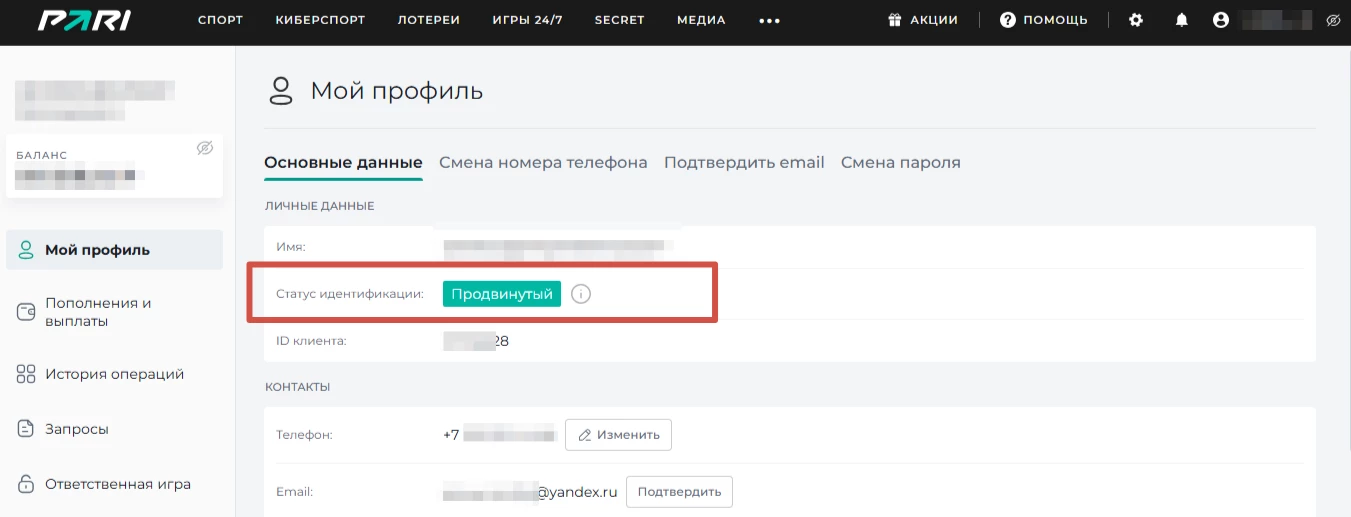The image size is (1351, 517).
Task: Click the Продвинутый status badge
Action: tap(502, 294)
